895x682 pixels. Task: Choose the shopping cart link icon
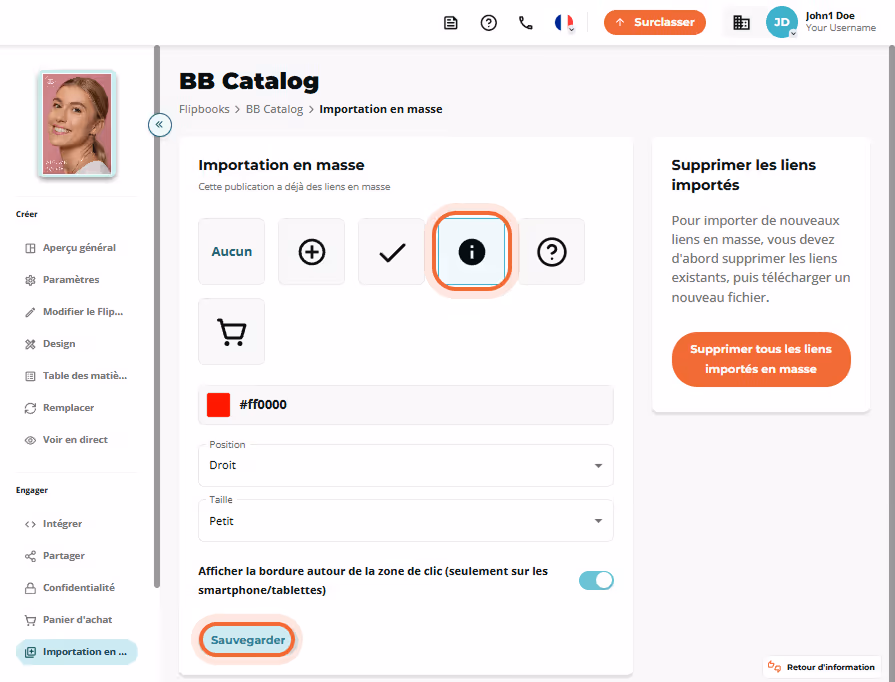click(x=231, y=332)
